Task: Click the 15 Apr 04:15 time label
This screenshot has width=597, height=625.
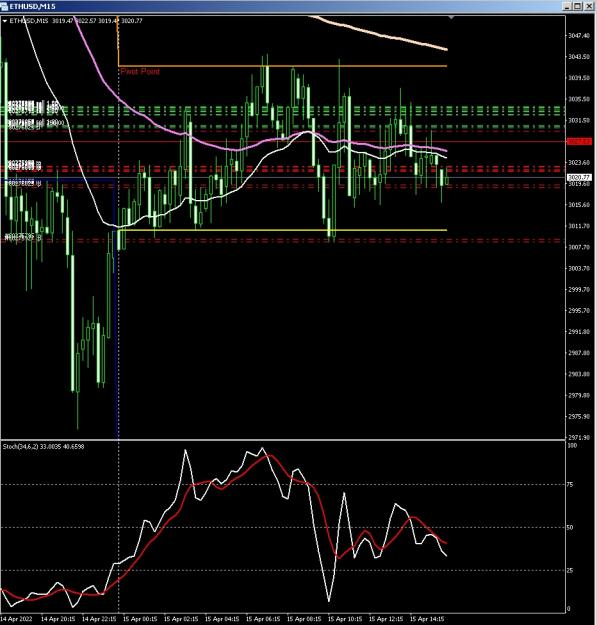Action: pyautogui.click(x=222, y=619)
